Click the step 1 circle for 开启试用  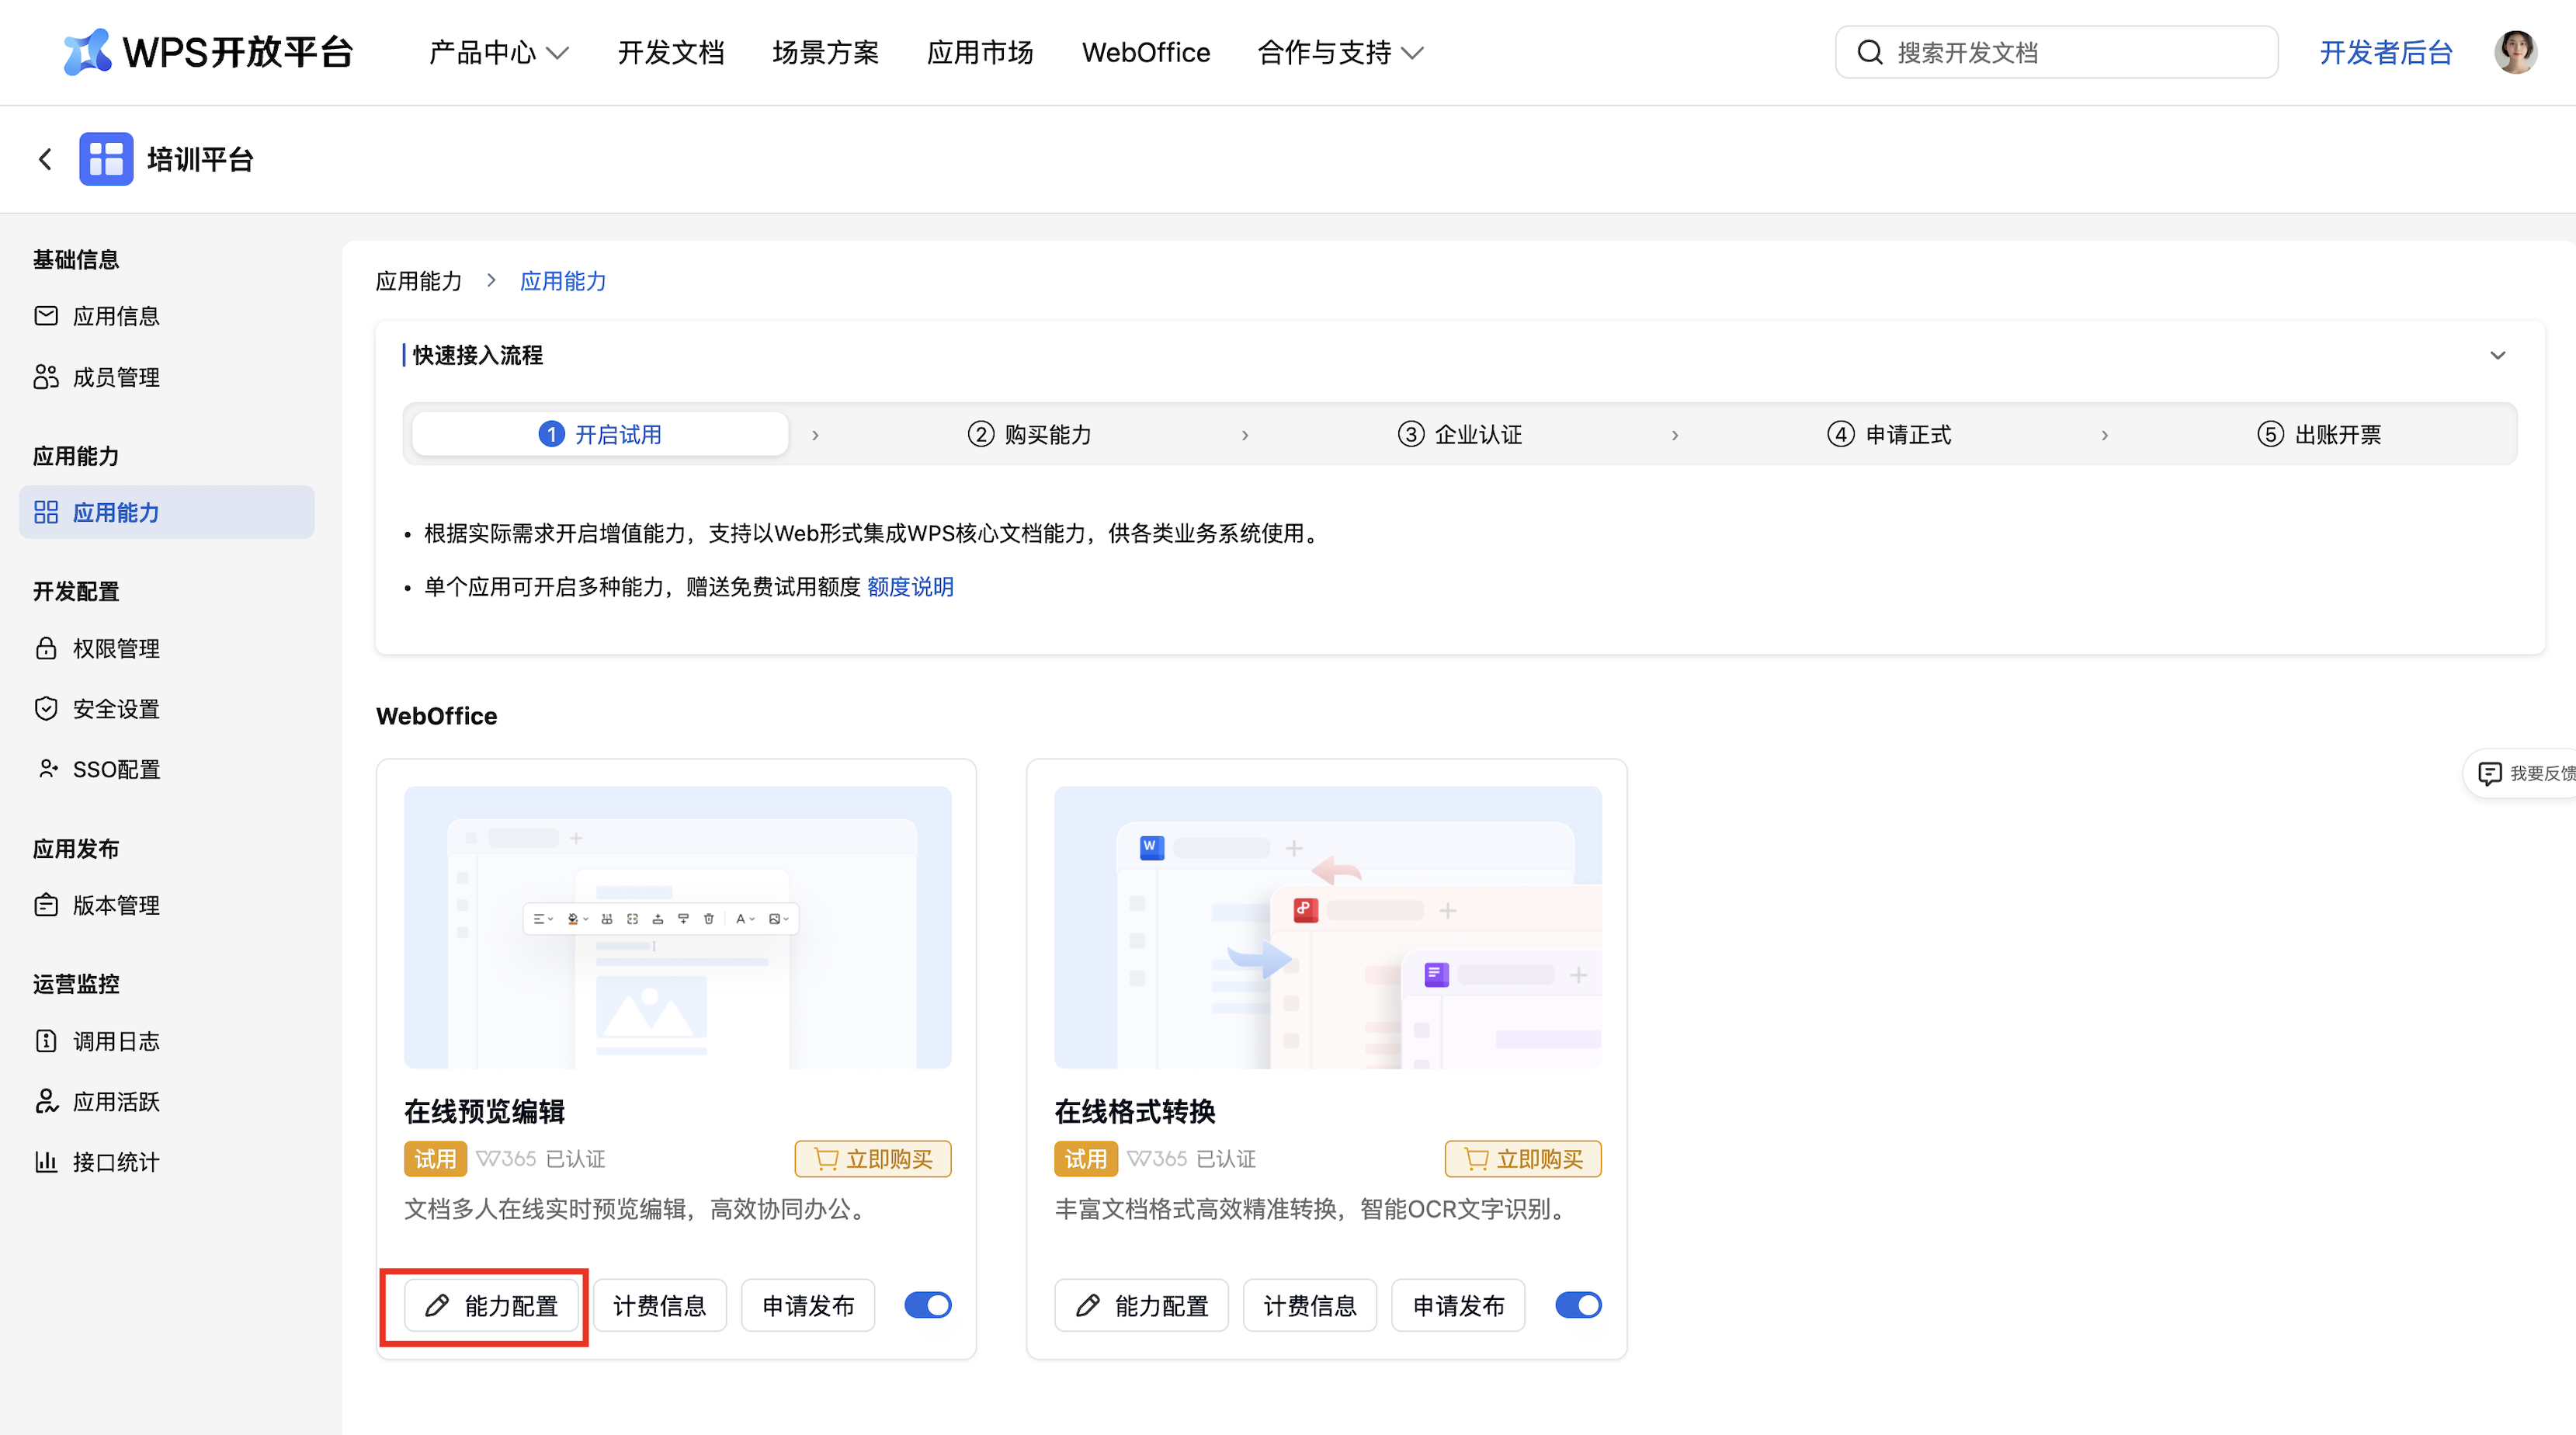[551, 434]
